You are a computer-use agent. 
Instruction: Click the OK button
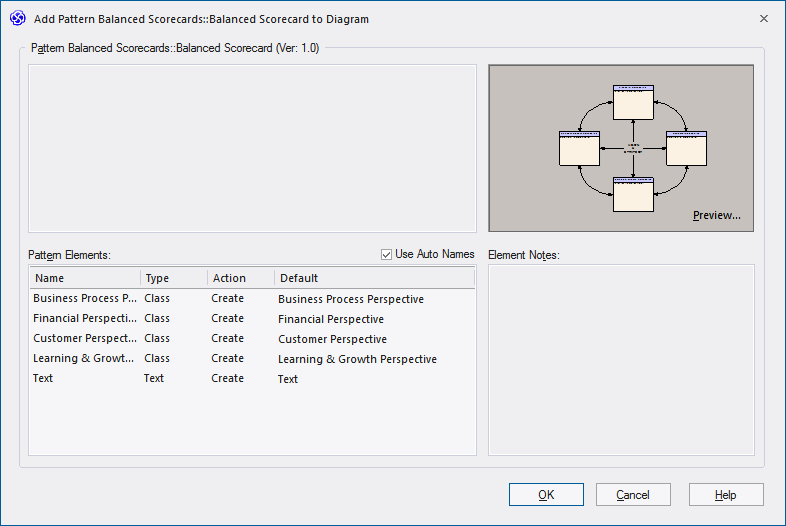(546, 495)
